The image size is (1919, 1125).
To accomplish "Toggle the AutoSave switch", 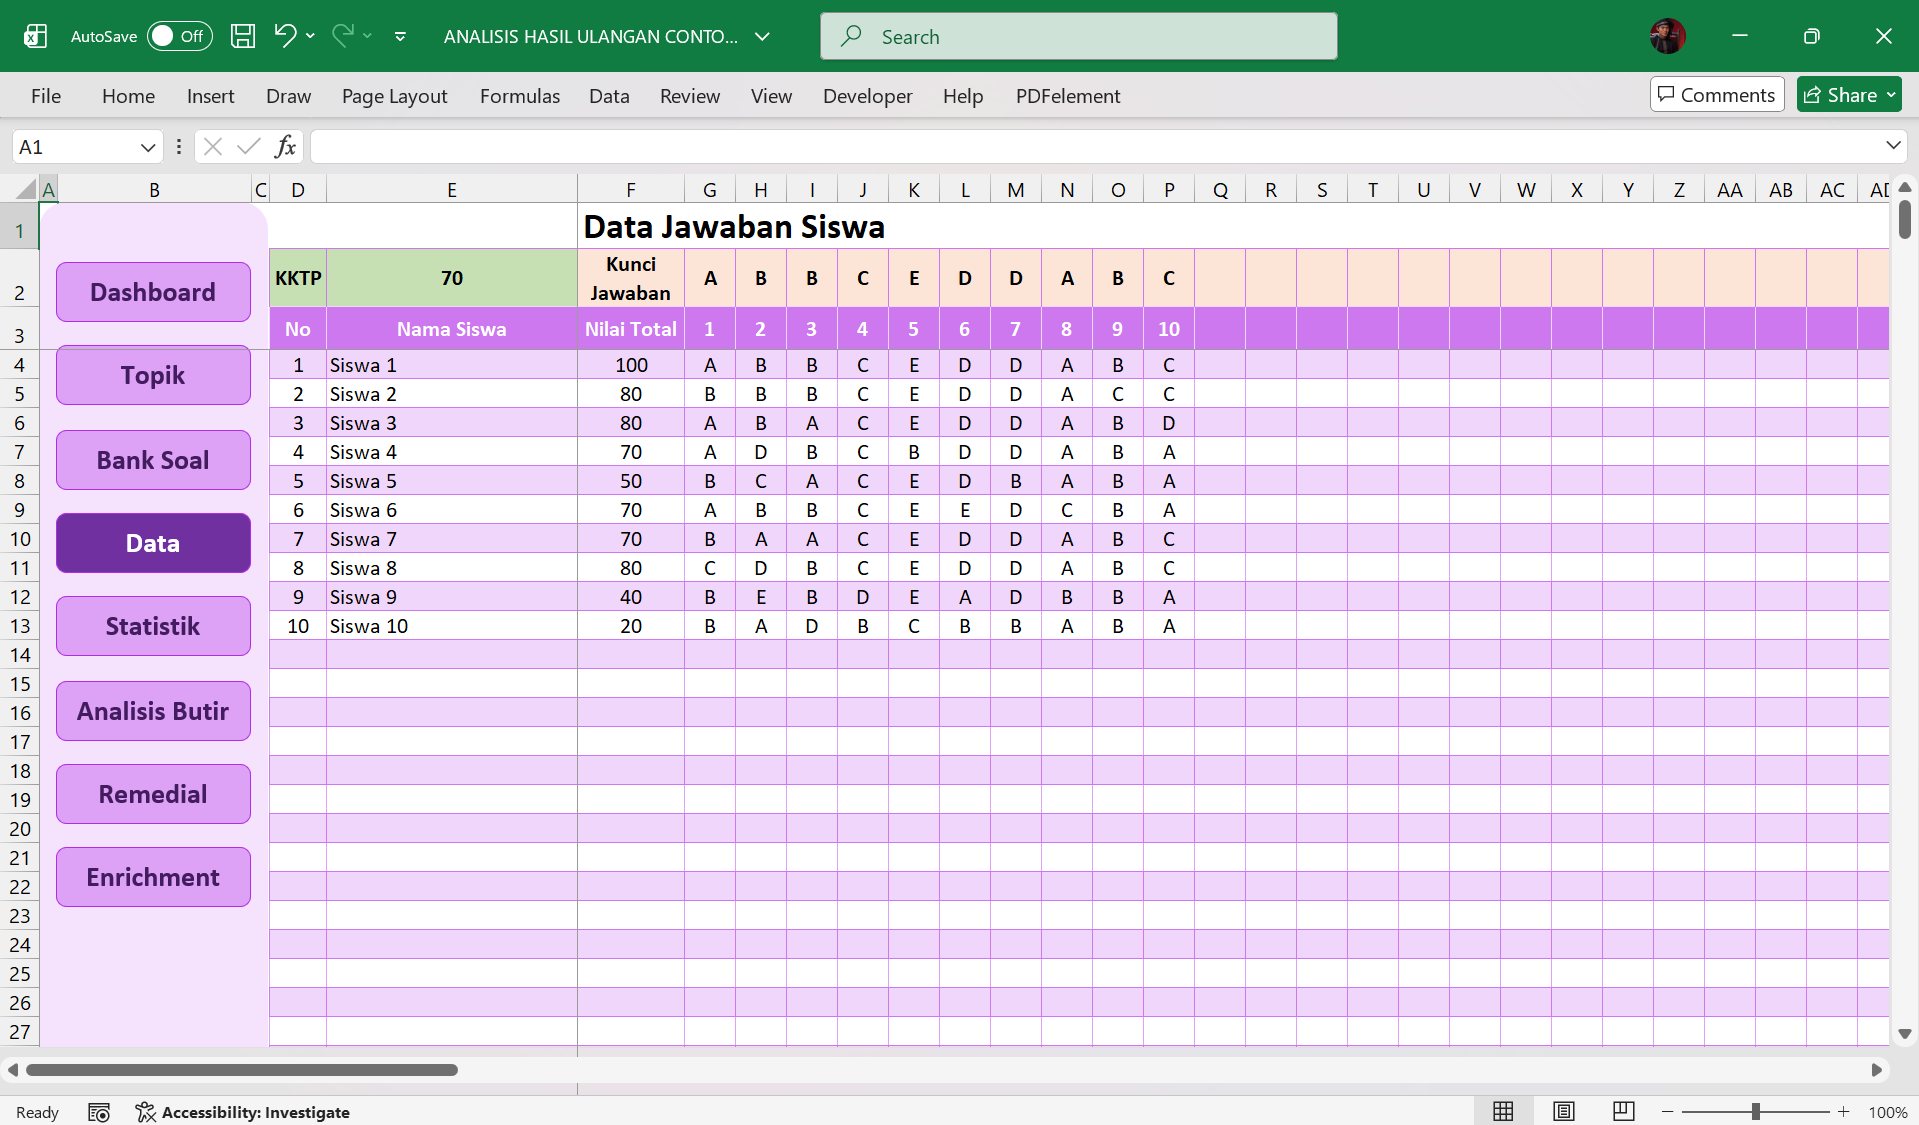I will tap(180, 36).
